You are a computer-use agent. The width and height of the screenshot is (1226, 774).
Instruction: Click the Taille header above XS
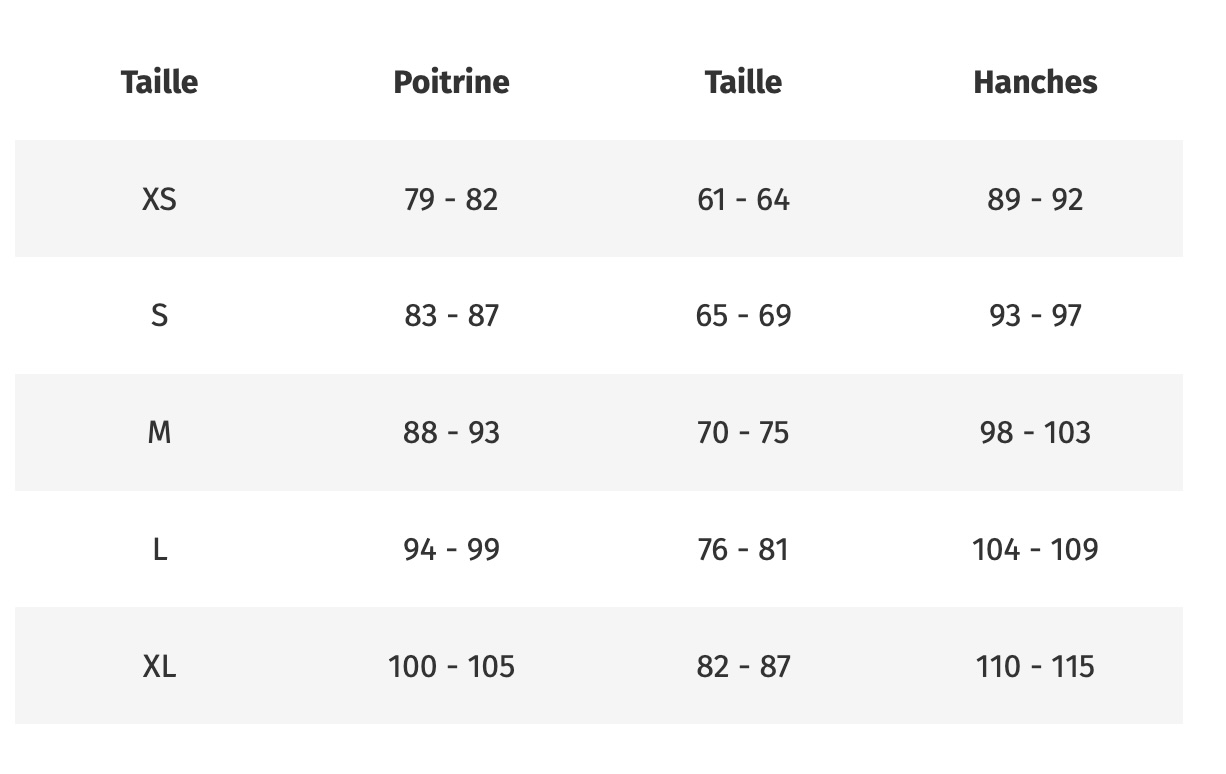click(x=159, y=82)
